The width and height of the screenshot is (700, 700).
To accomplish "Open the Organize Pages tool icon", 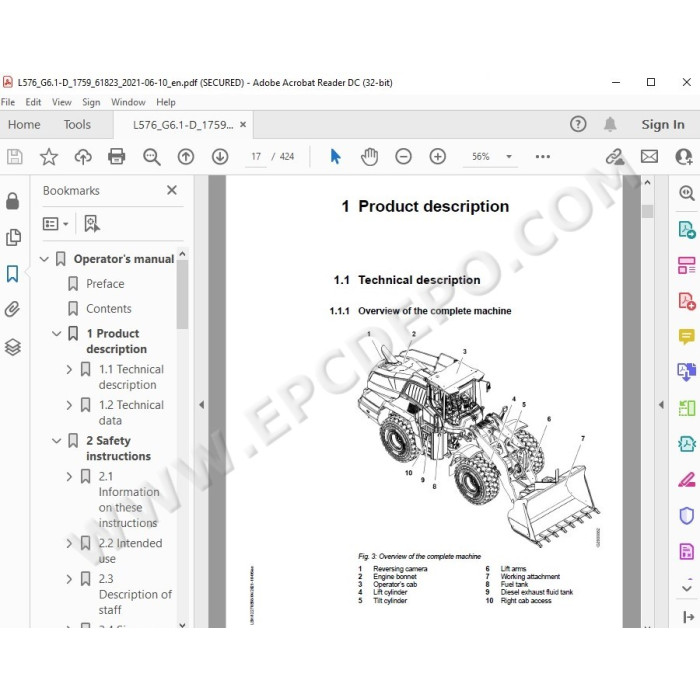I will 686,265.
